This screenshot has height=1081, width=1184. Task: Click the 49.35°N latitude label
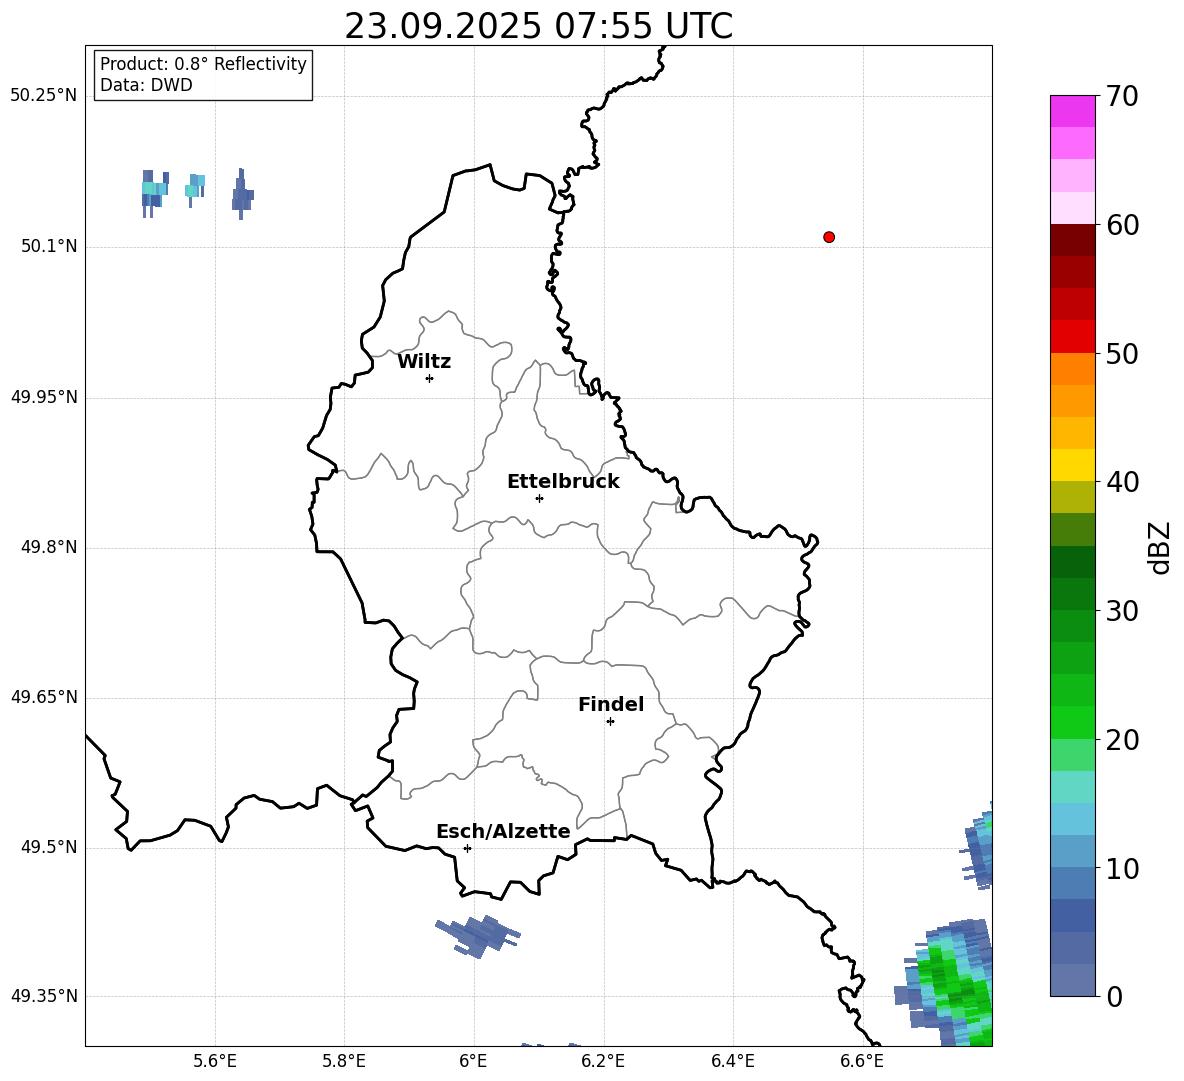click(44, 996)
